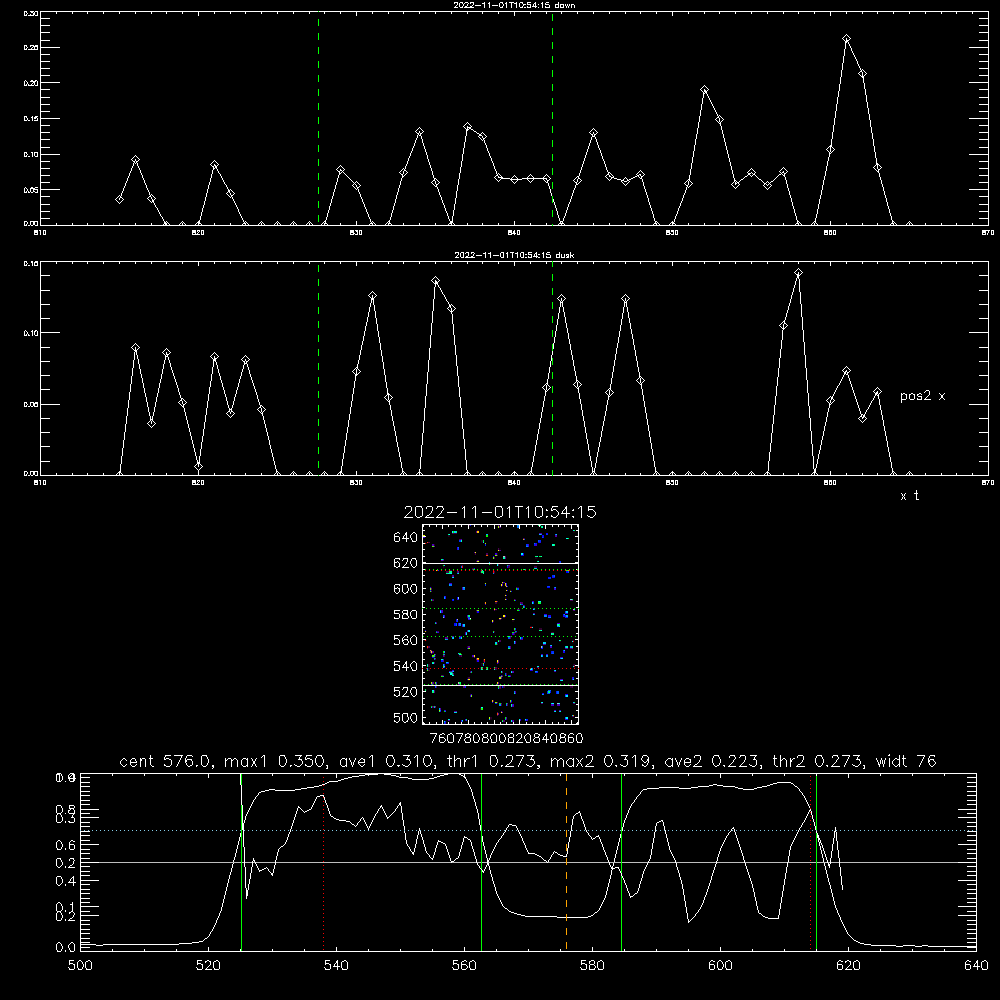Click x-axis label 600 on bottom plot
Image resolution: width=1000 pixels, height=1000 pixels.
point(720,966)
